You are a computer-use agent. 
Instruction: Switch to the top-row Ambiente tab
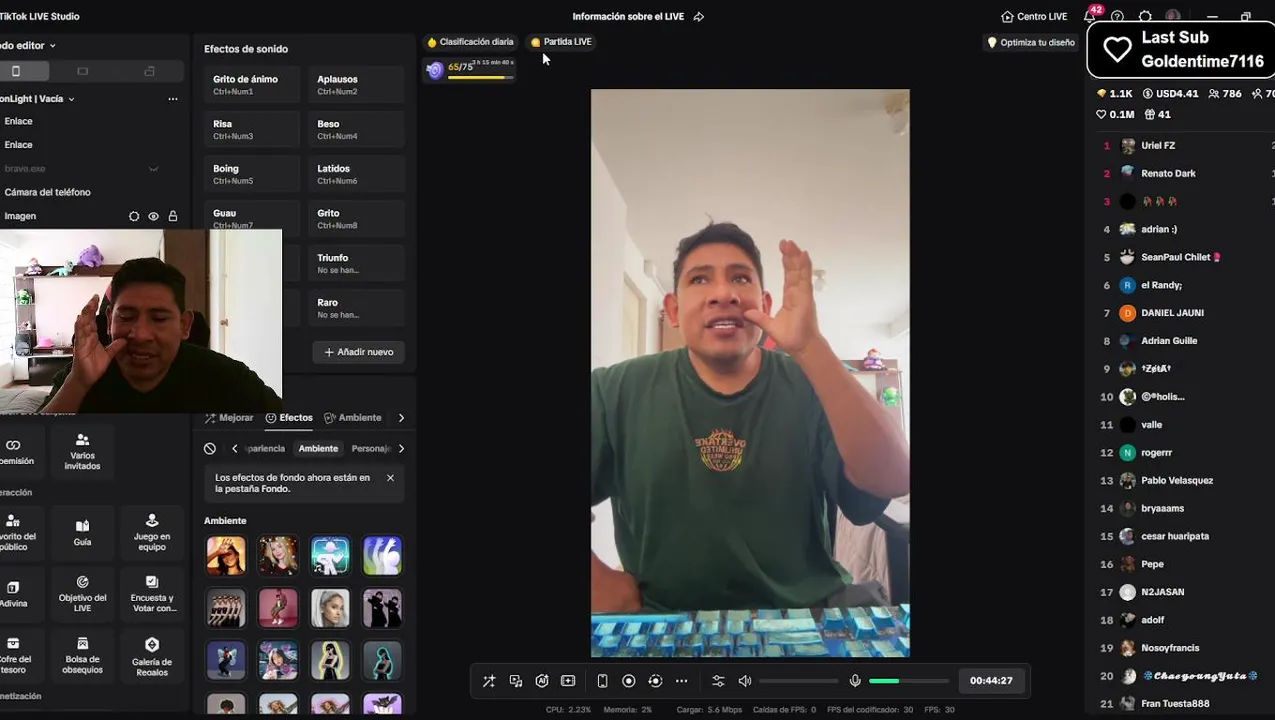point(353,418)
